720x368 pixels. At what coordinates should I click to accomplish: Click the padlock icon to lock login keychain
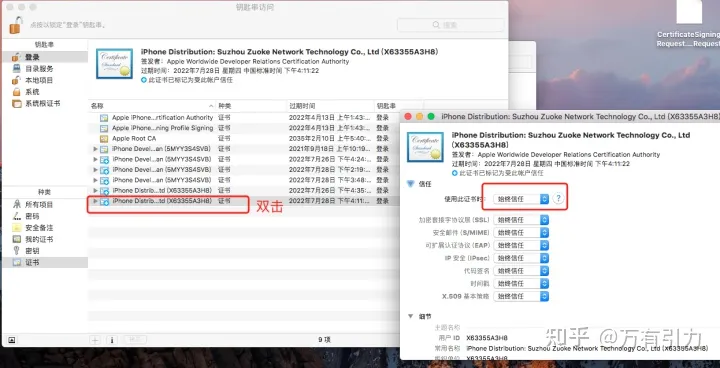pyautogui.click(x=15, y=25)
